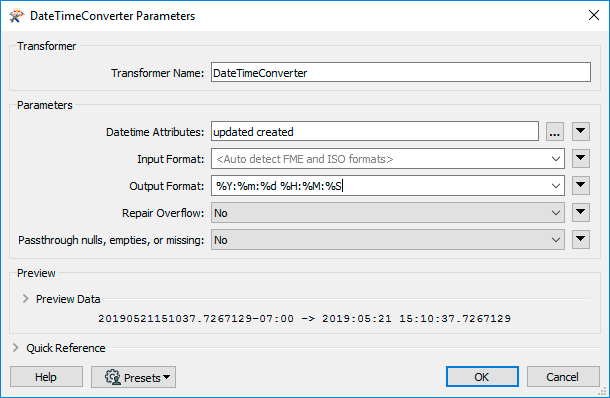Confirm with the OK button
Viewport: 610px width, 398px height.
click(482, 377)
